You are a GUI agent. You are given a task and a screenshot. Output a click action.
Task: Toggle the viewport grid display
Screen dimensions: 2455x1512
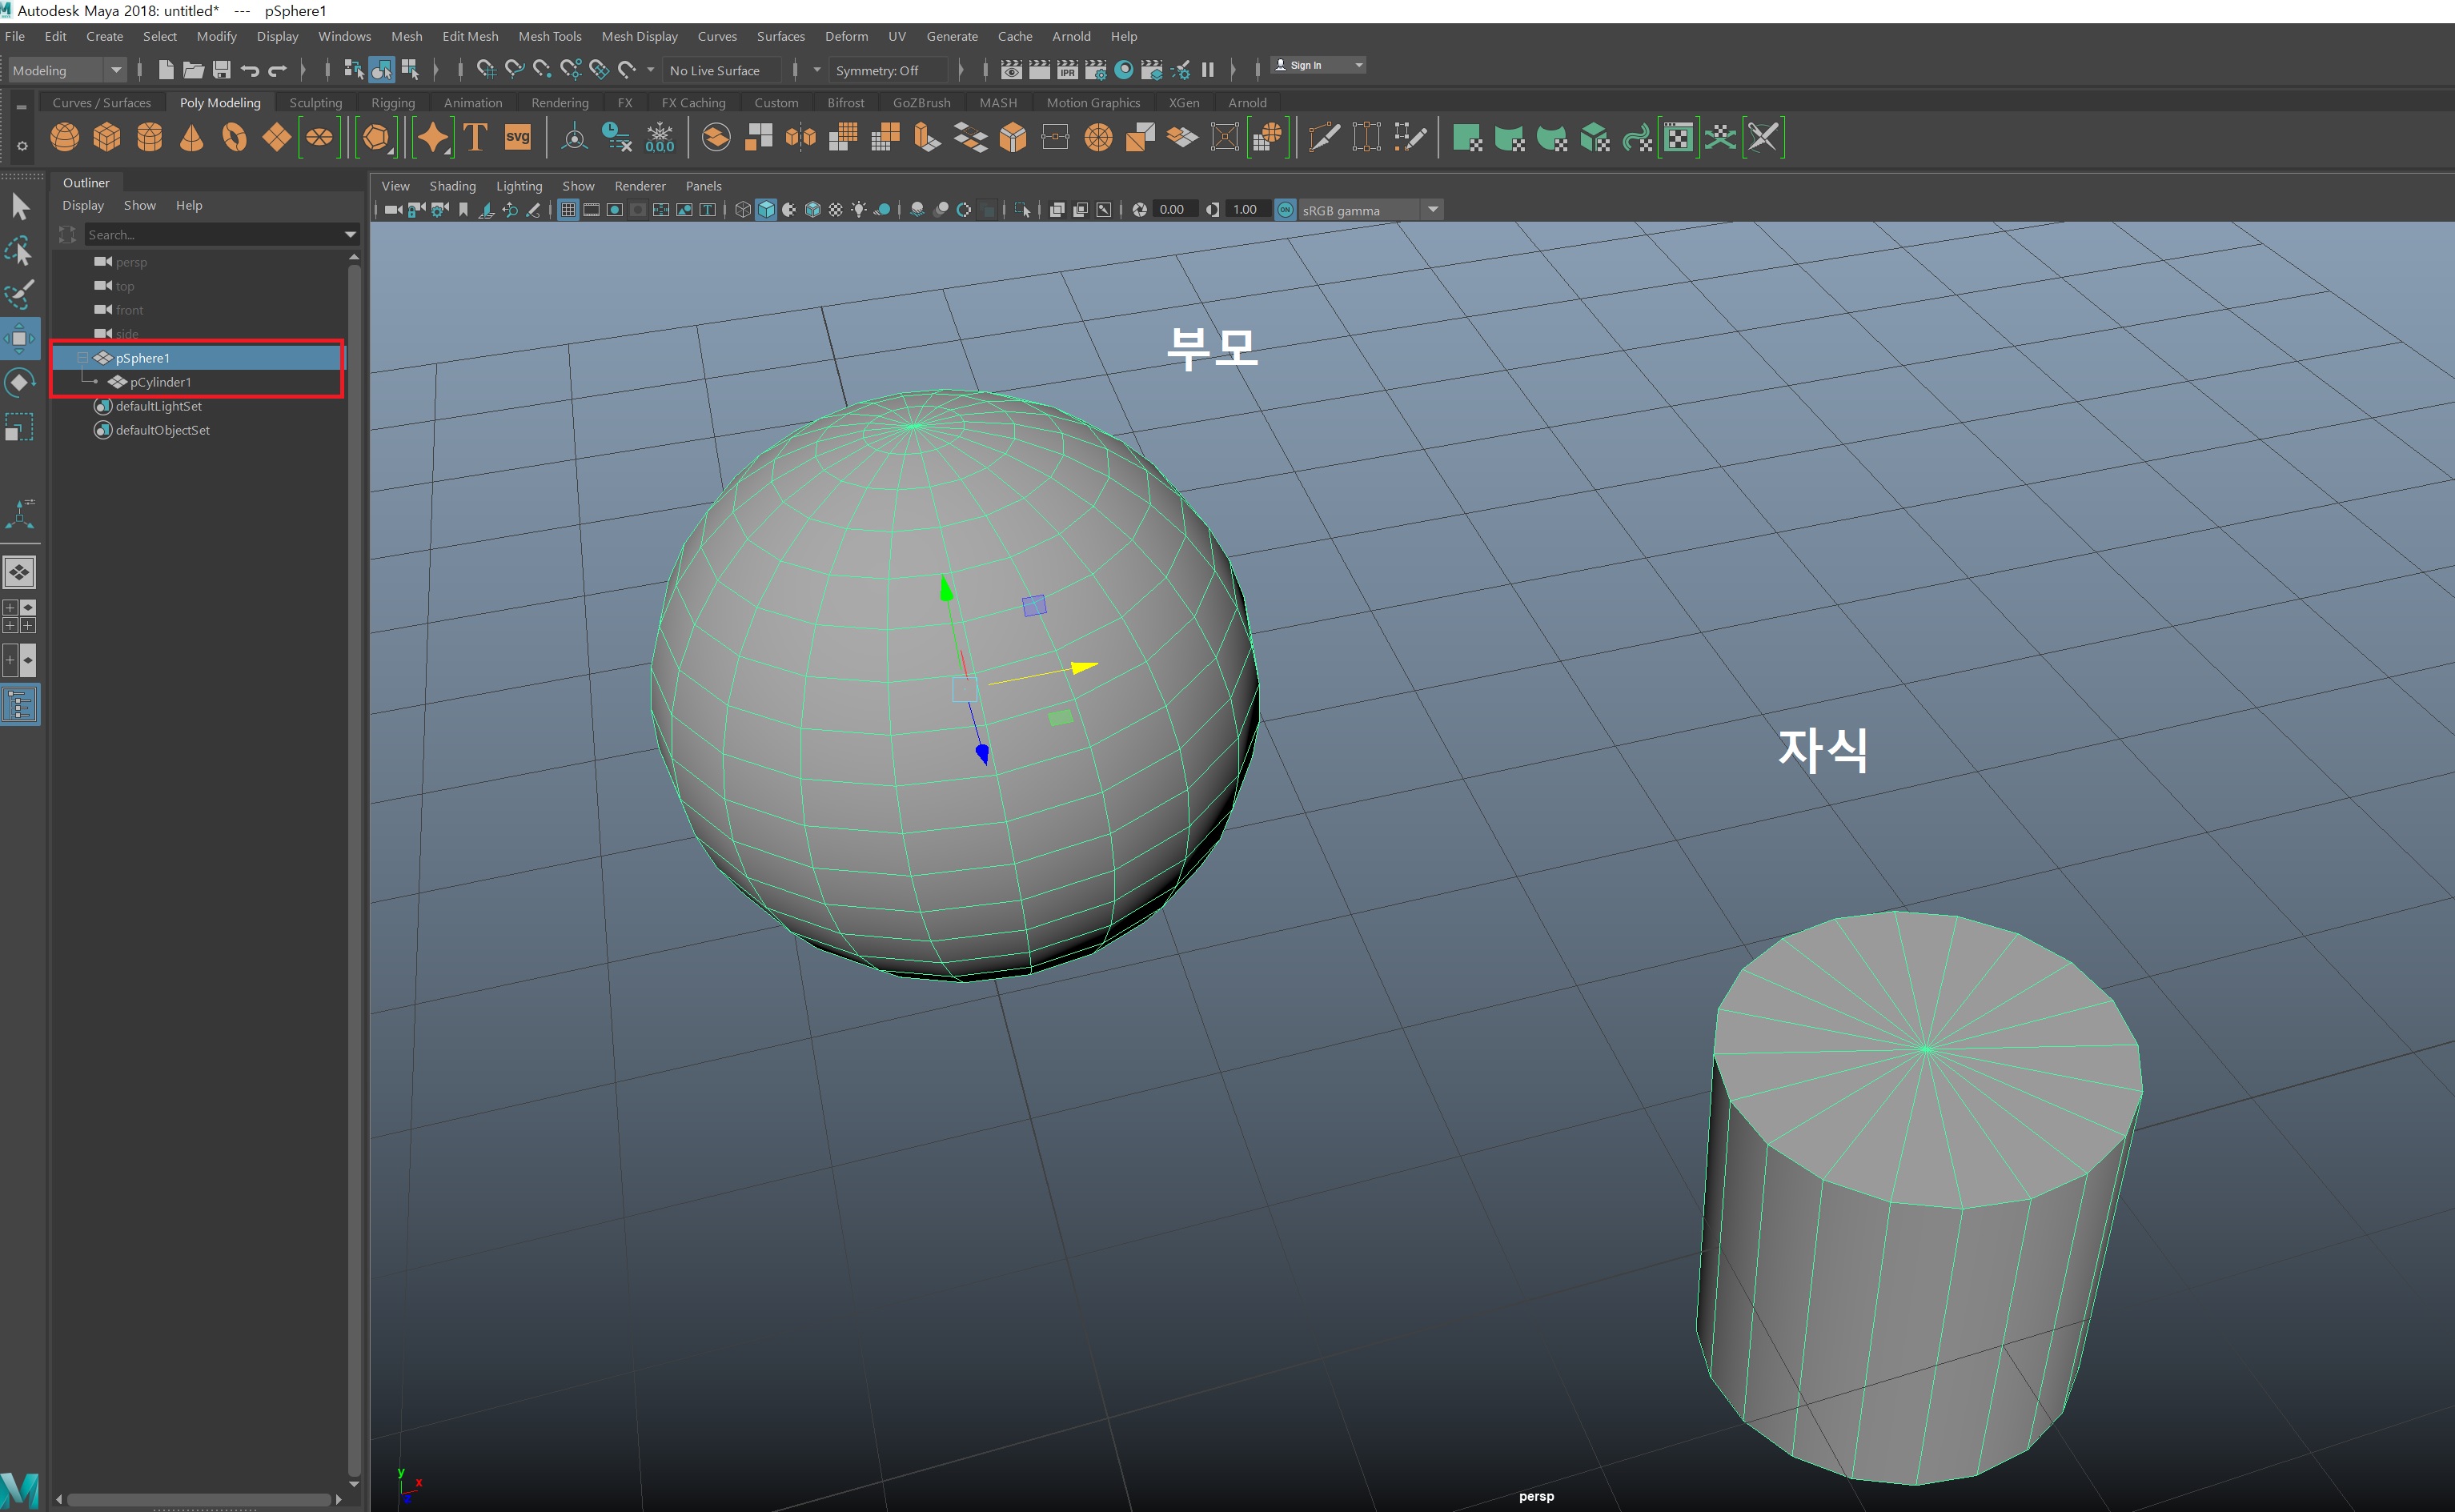tap(568, 209)
